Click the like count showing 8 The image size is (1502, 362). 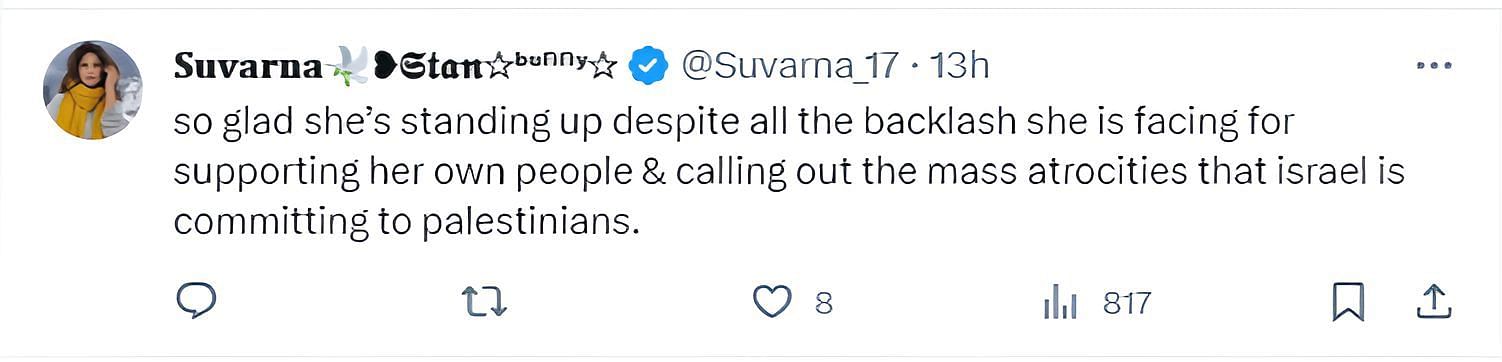[x=823, y=302]
